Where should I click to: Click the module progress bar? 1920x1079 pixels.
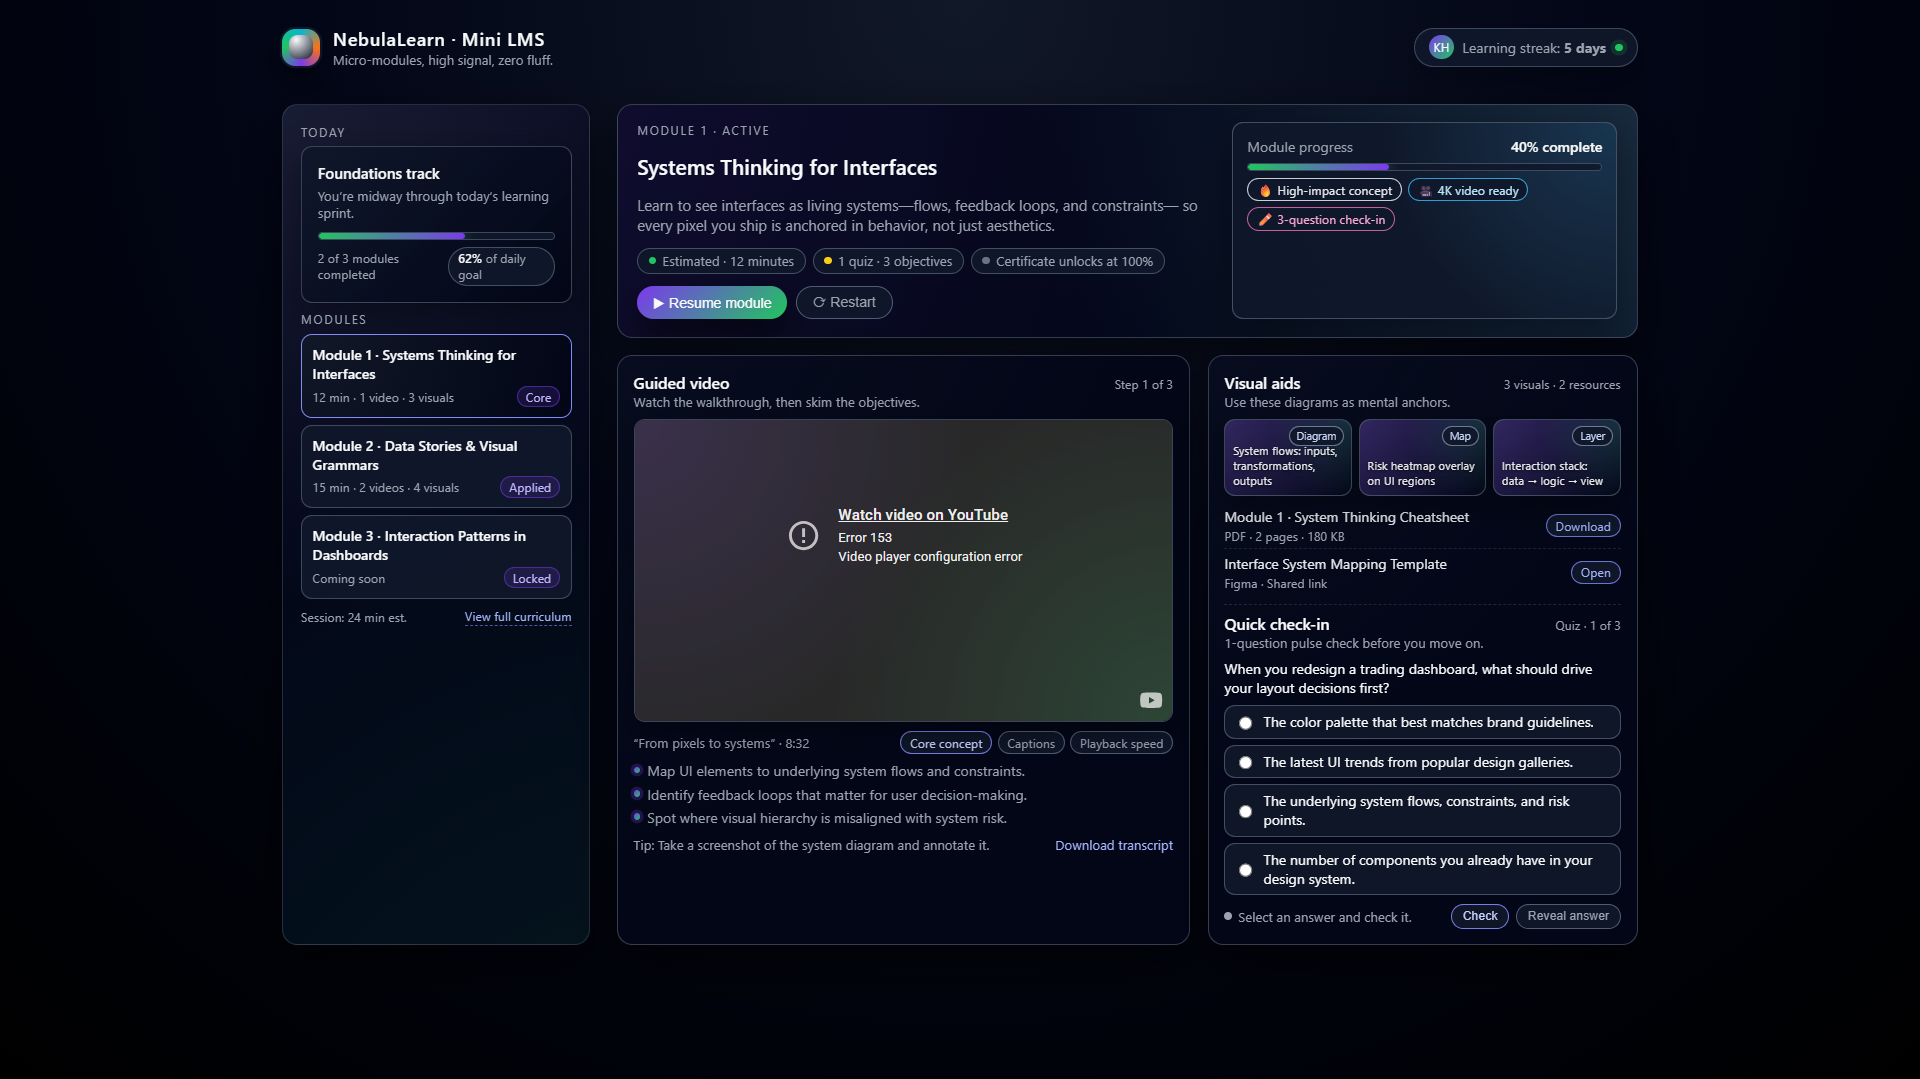pyautogui.click(x=1423, y=167)
